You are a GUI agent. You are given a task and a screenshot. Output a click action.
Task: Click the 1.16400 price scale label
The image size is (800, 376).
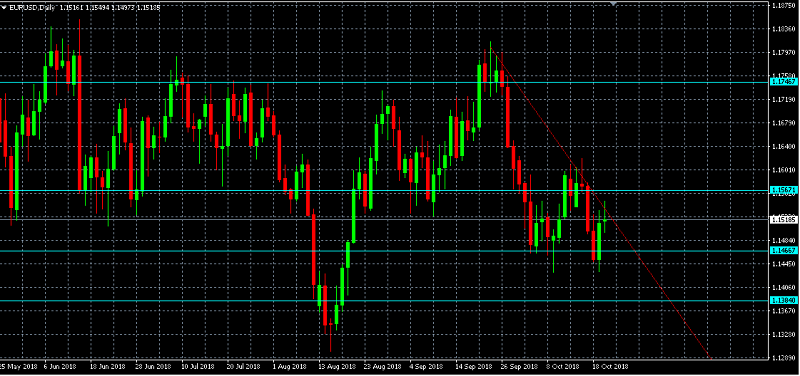click(x=784, y=146)
